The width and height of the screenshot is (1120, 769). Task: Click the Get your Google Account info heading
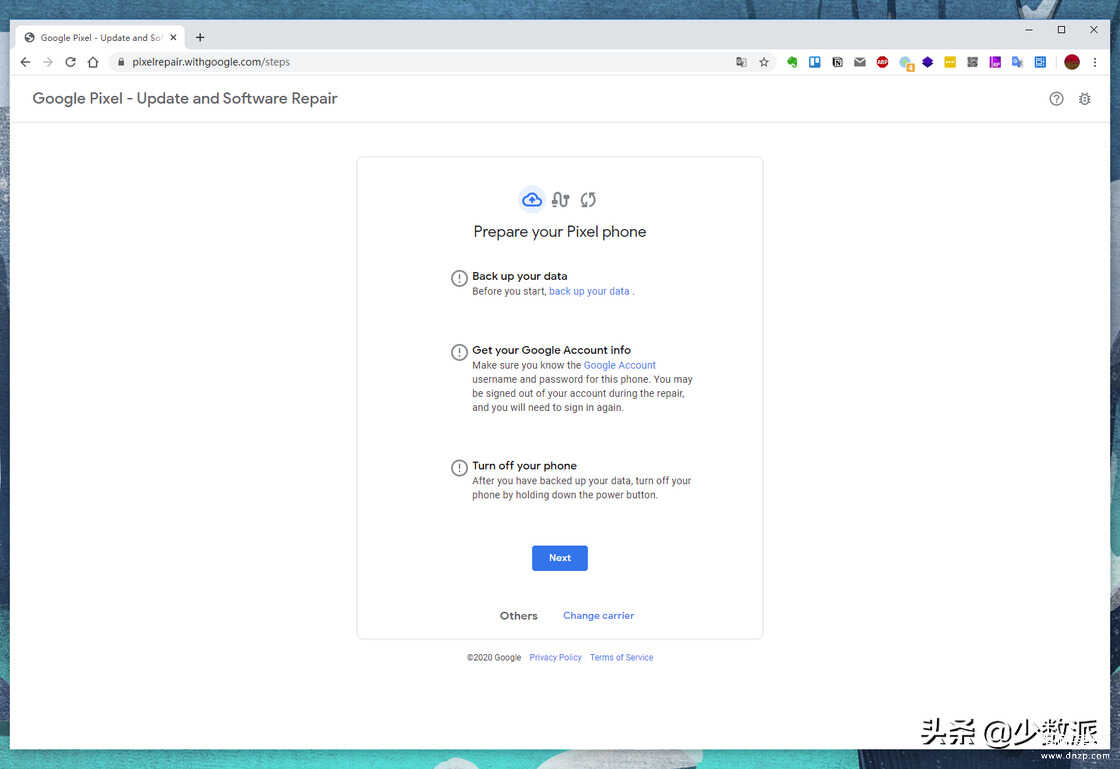pyautogui.click(x=551, y=350)
